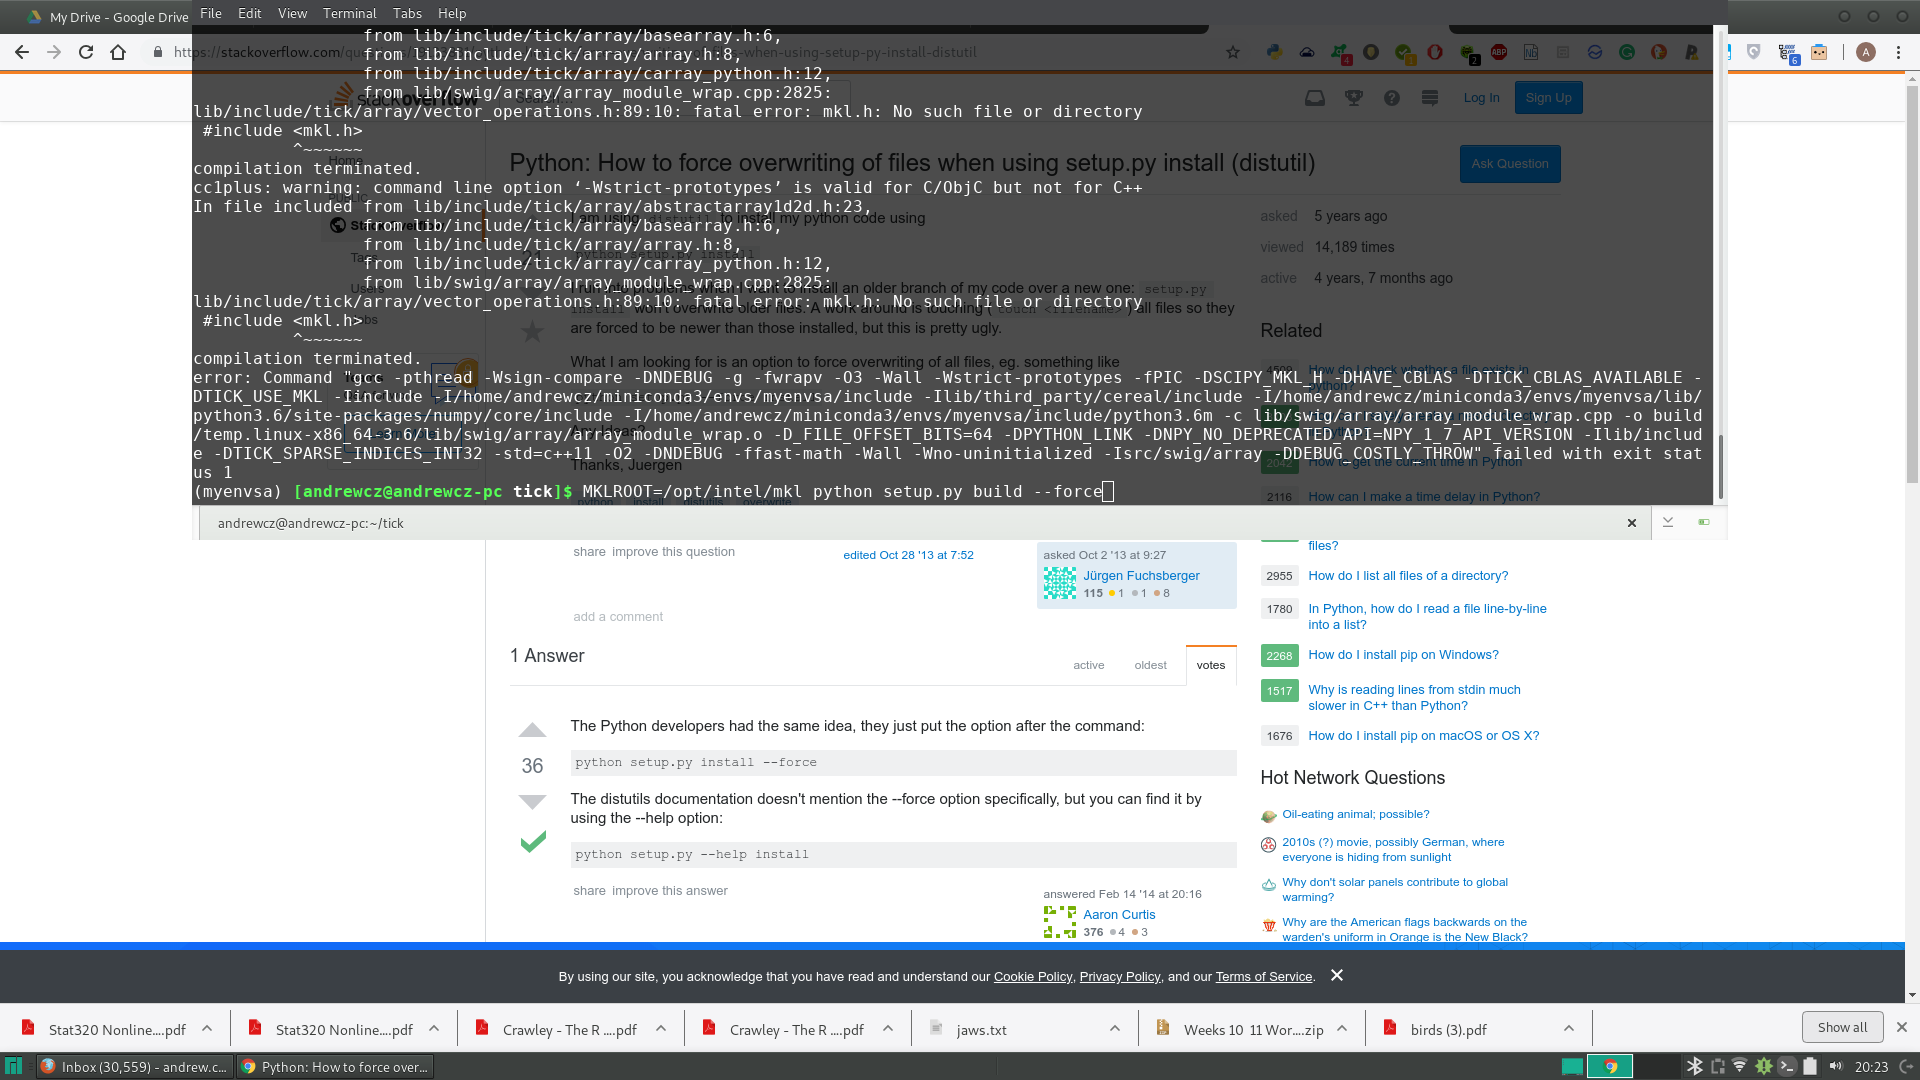This screenshot has height=1080, width=1920.
Task: Click the Show all downloads button
Action: 1841,1027
